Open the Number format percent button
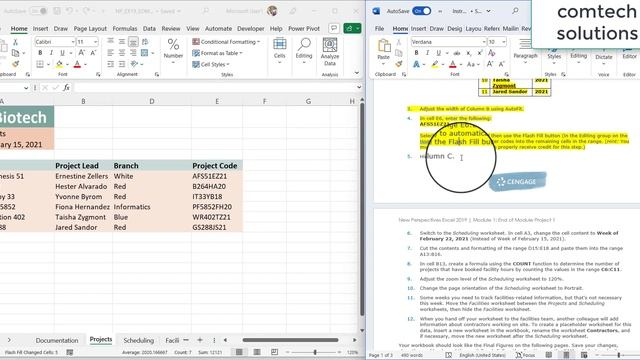Image resolution: width=640 pixels, height=360 pixels. point(173,51)
